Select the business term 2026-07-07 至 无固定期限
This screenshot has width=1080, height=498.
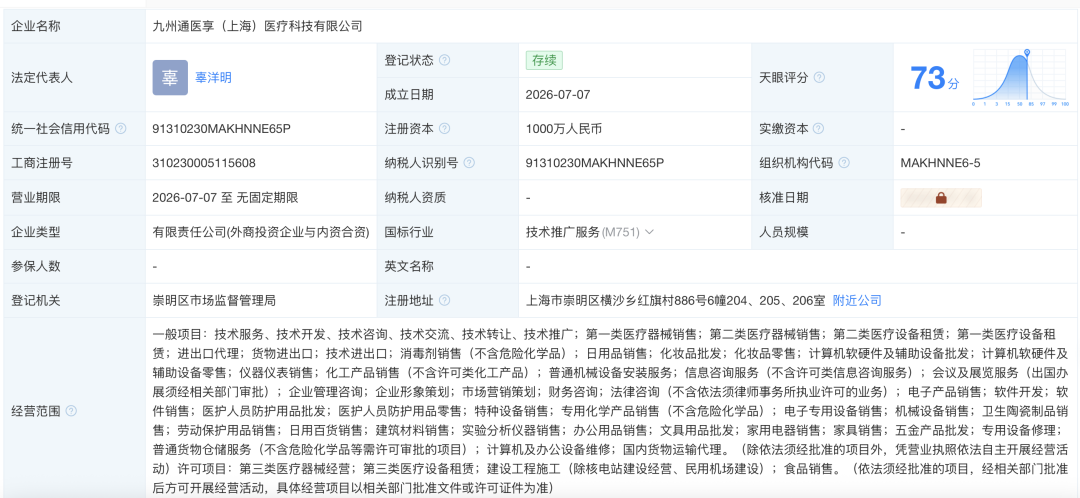(225, 198)
